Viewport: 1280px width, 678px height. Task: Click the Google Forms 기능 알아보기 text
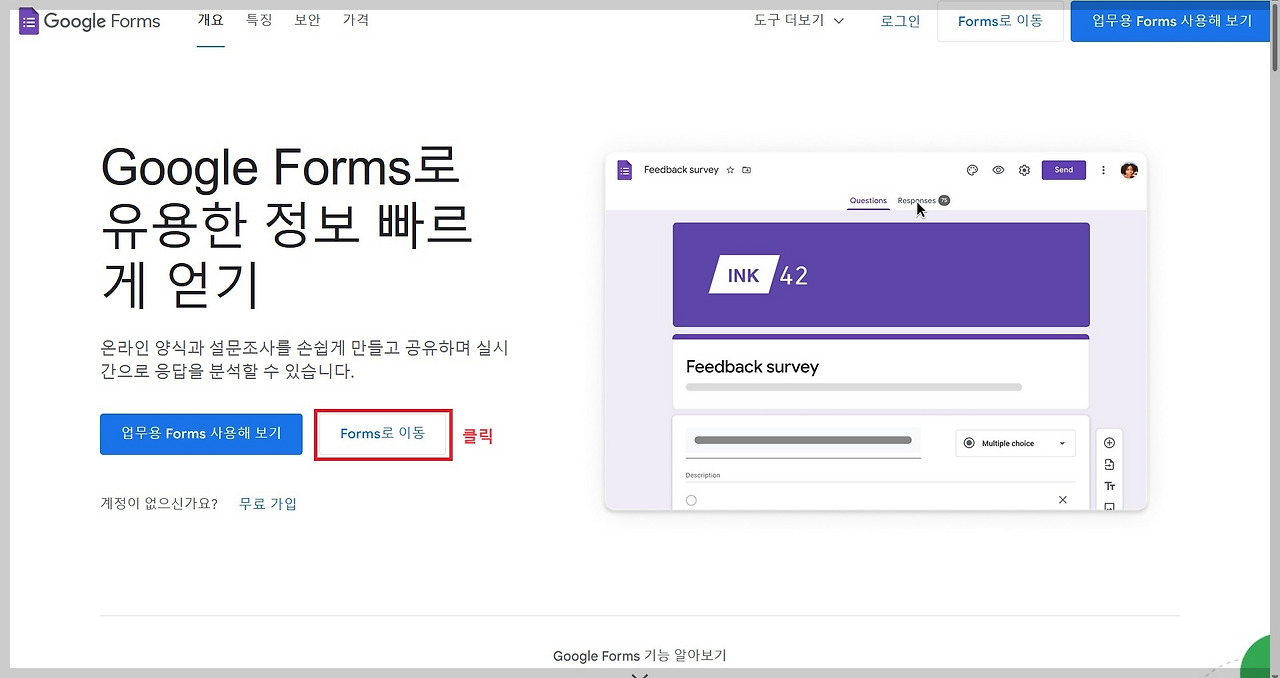640,656
